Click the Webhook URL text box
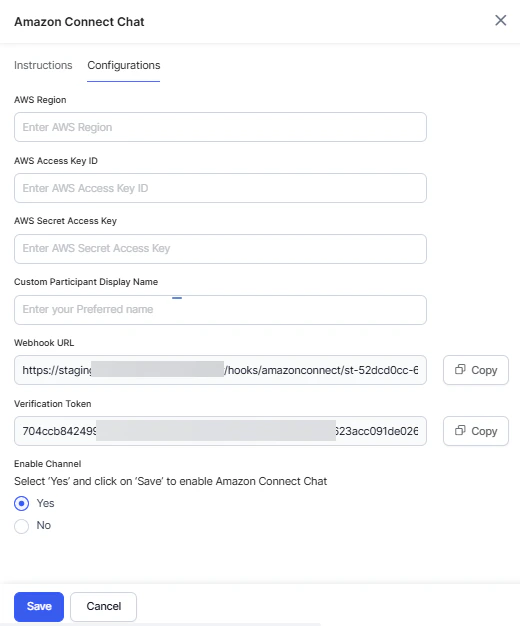 (x=220, y=370)
